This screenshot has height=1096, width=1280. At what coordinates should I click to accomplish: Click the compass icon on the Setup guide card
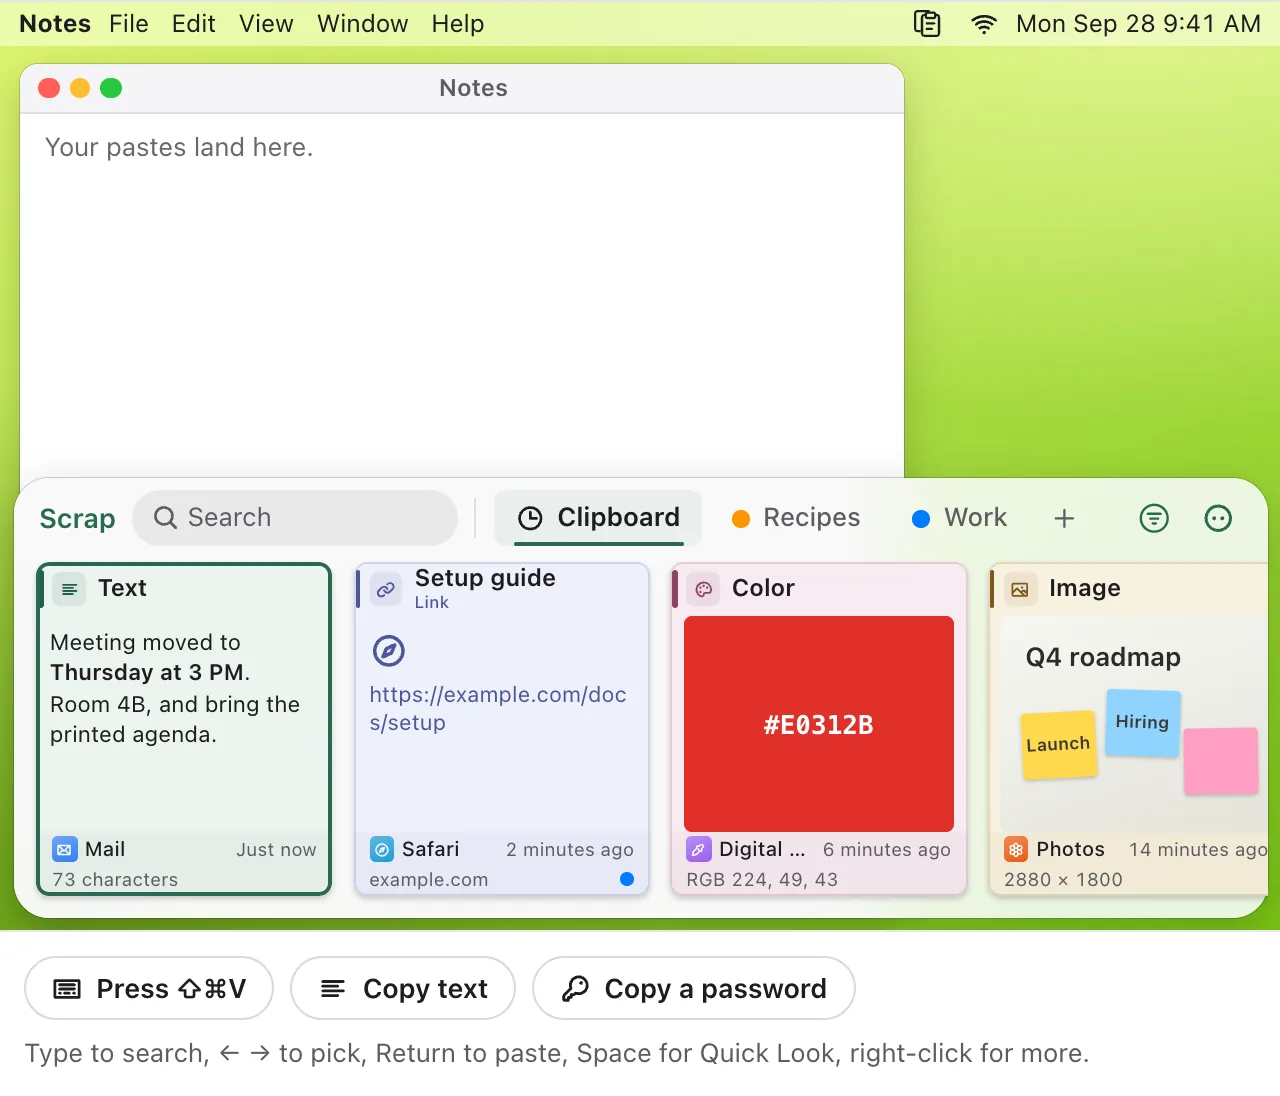coord(389,651)
